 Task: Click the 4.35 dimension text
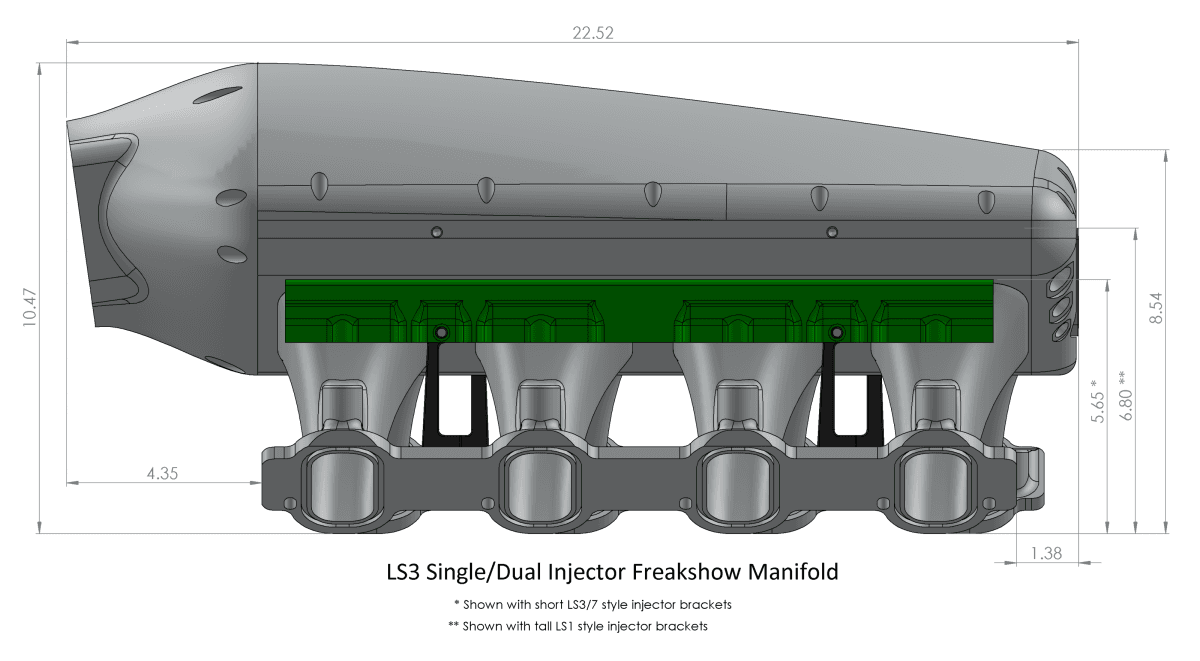162,474
